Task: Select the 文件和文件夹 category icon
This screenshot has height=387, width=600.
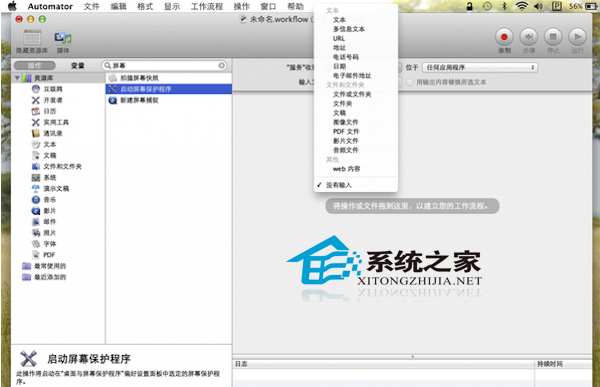Action: point(36,166)
